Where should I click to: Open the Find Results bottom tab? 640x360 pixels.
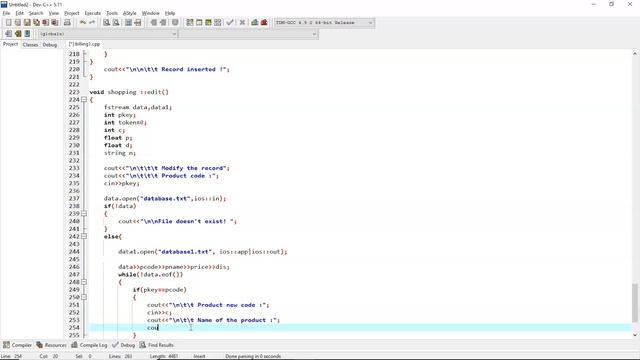coord(157,345)
